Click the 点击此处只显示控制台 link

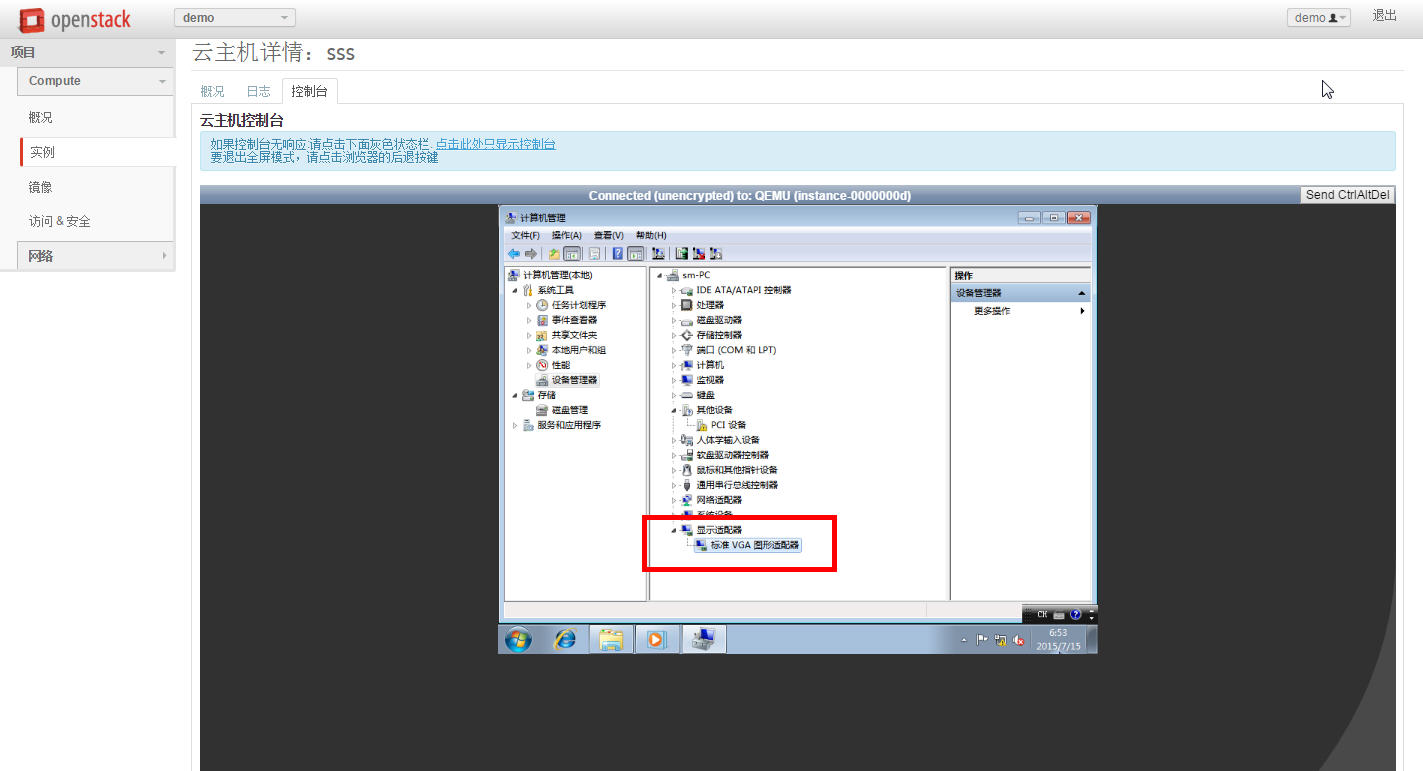pos(495,144)
